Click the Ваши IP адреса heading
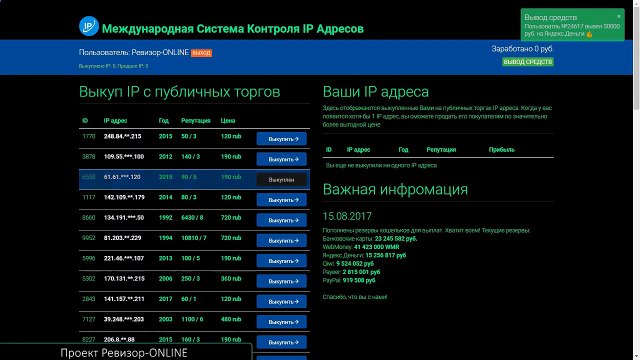This screenshot has height=360, width=640. pyautogui.click(x=376, y=92)
